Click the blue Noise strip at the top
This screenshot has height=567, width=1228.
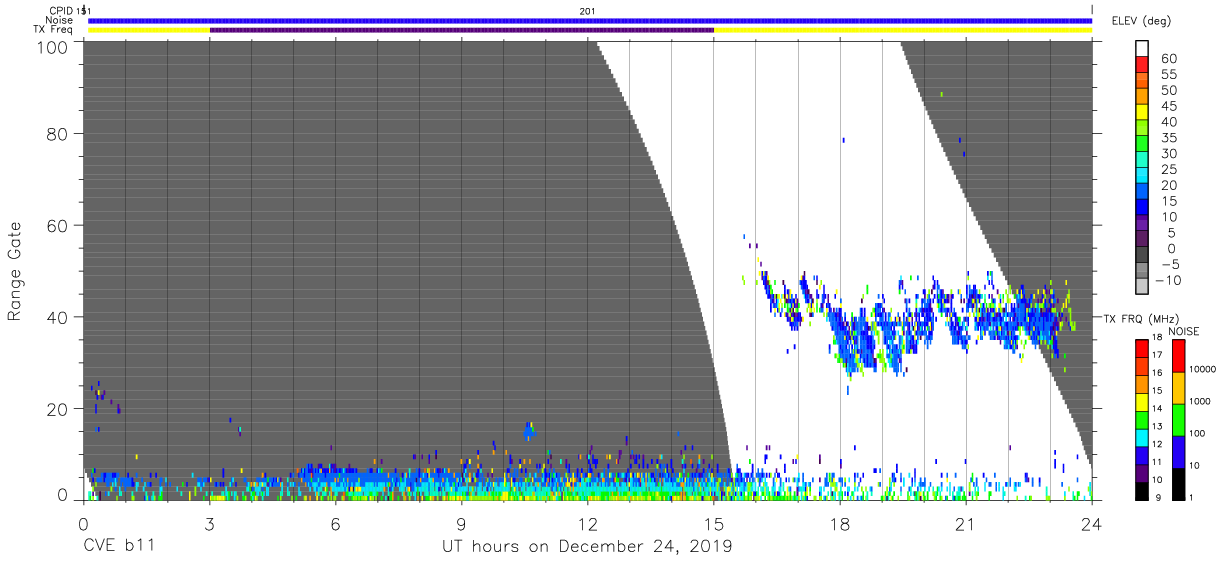[x=590, y=20]
